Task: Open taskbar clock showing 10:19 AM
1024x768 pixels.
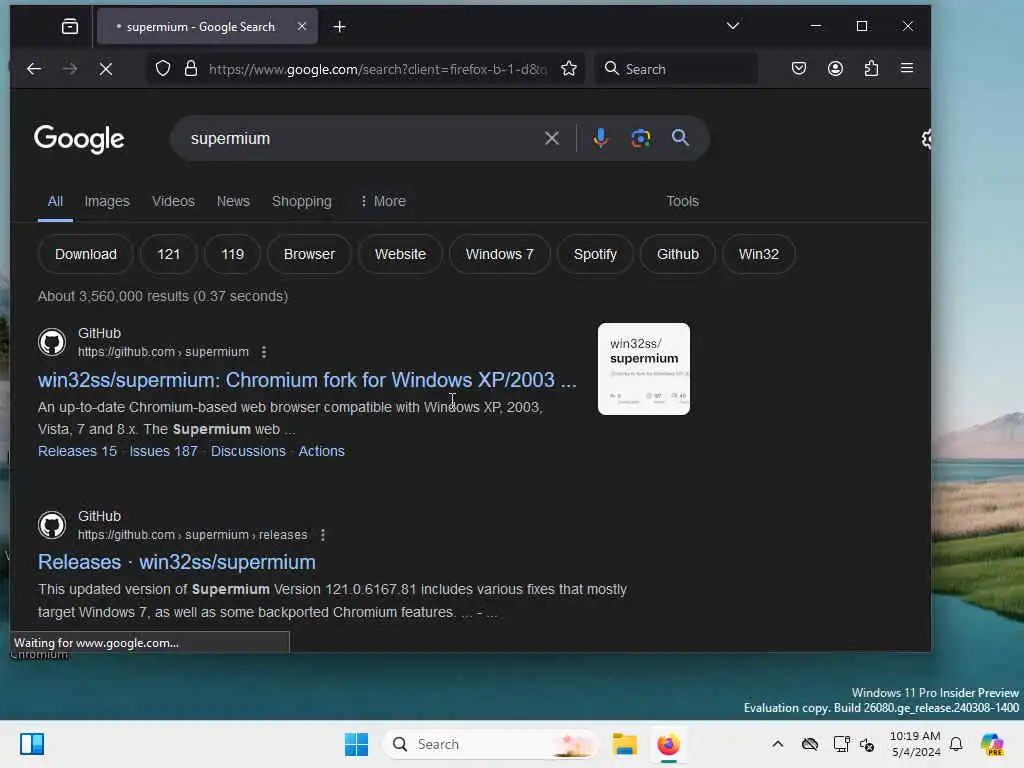Action: click(x=915, y=744)
